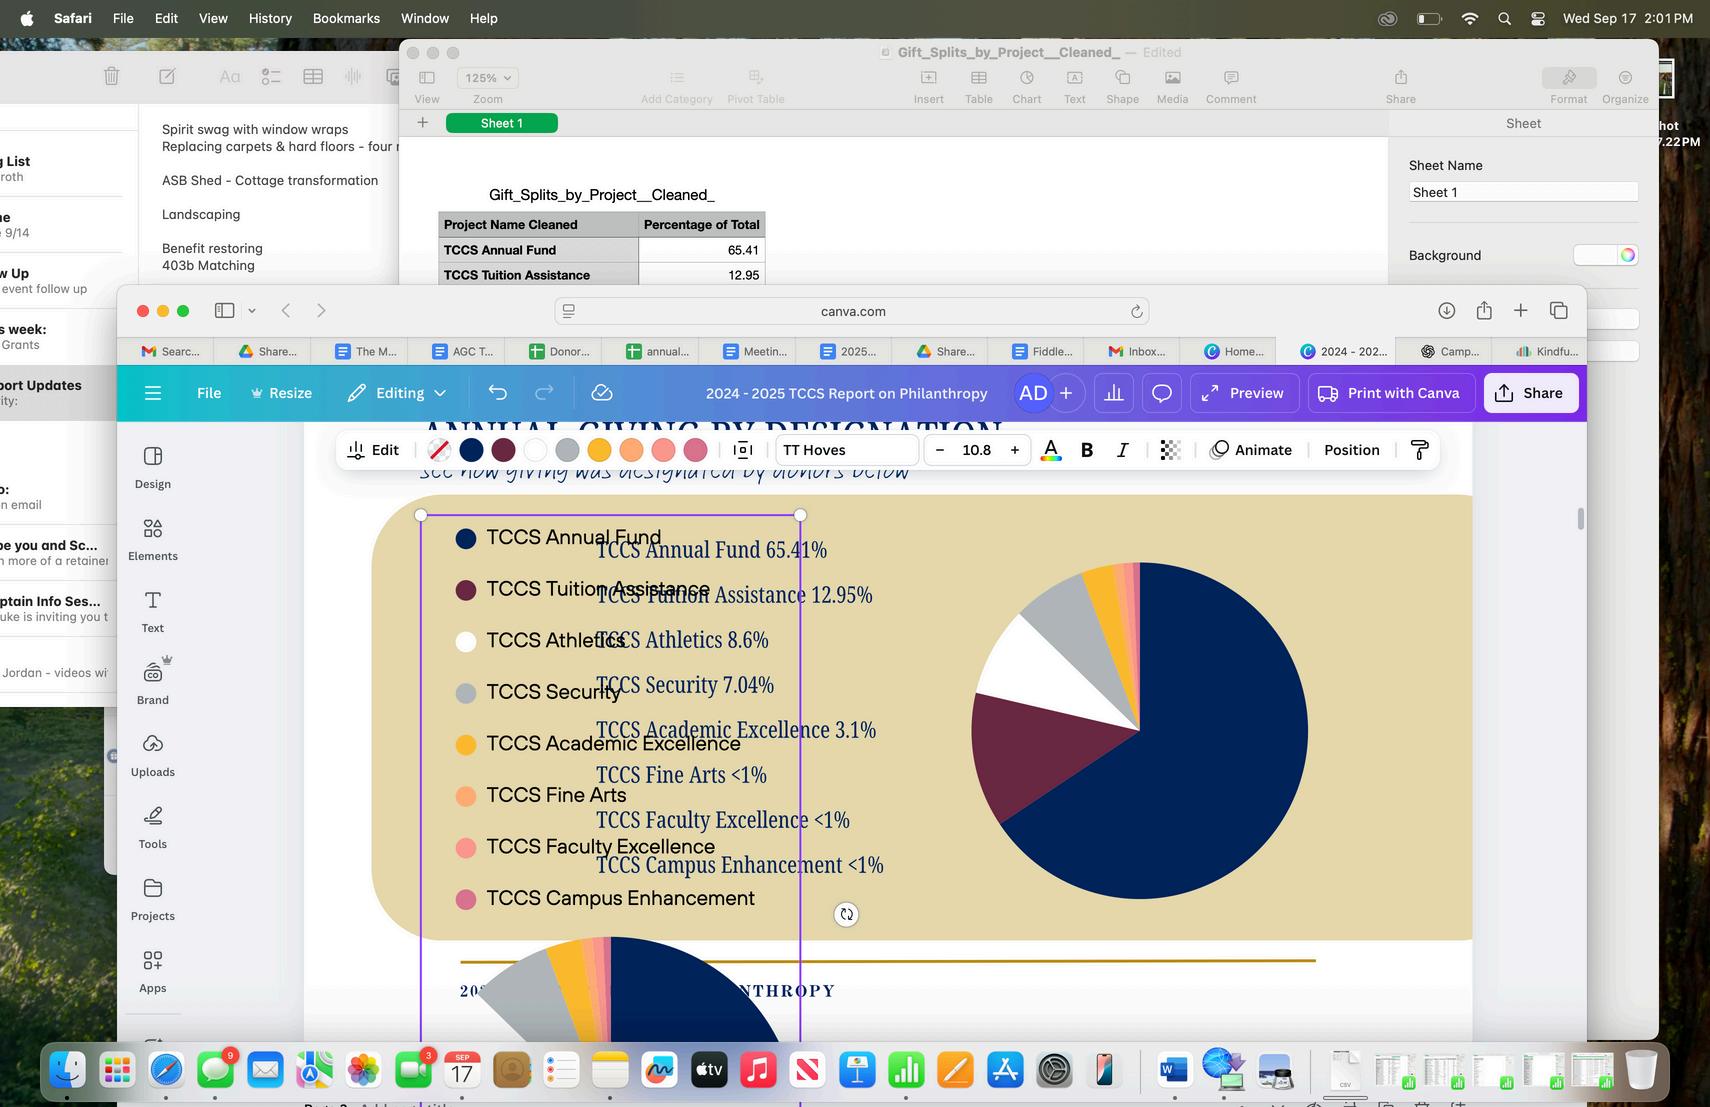This screenshot has height=1107, width=1710.
Task: Click the Edit chart button
Action: point(373,450)
